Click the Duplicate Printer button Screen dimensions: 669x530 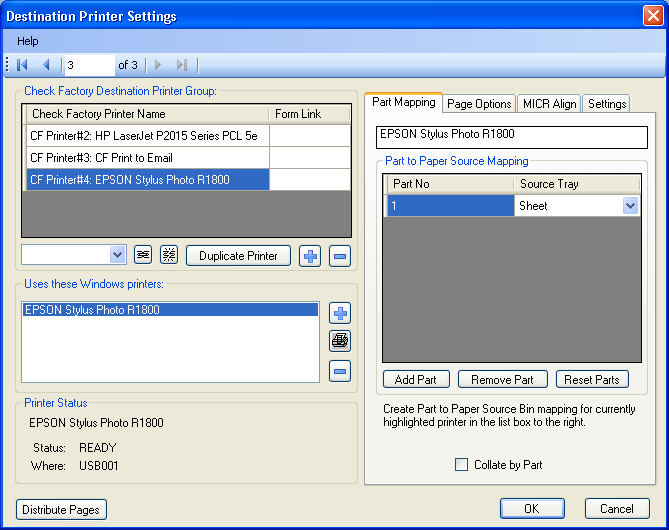tap(238, 255)
